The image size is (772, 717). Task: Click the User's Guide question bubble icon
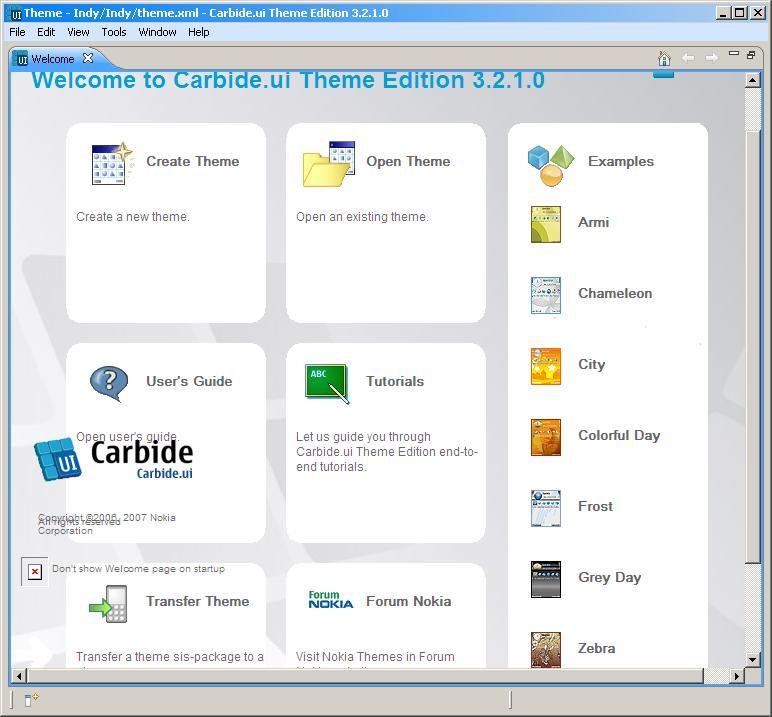point(109,384)
